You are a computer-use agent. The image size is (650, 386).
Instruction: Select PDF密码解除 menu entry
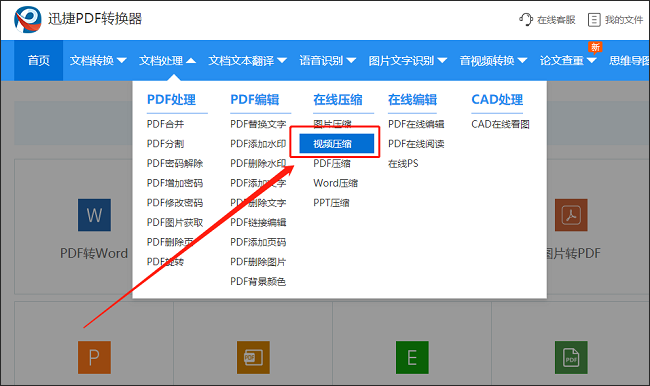tap(175, 163)
